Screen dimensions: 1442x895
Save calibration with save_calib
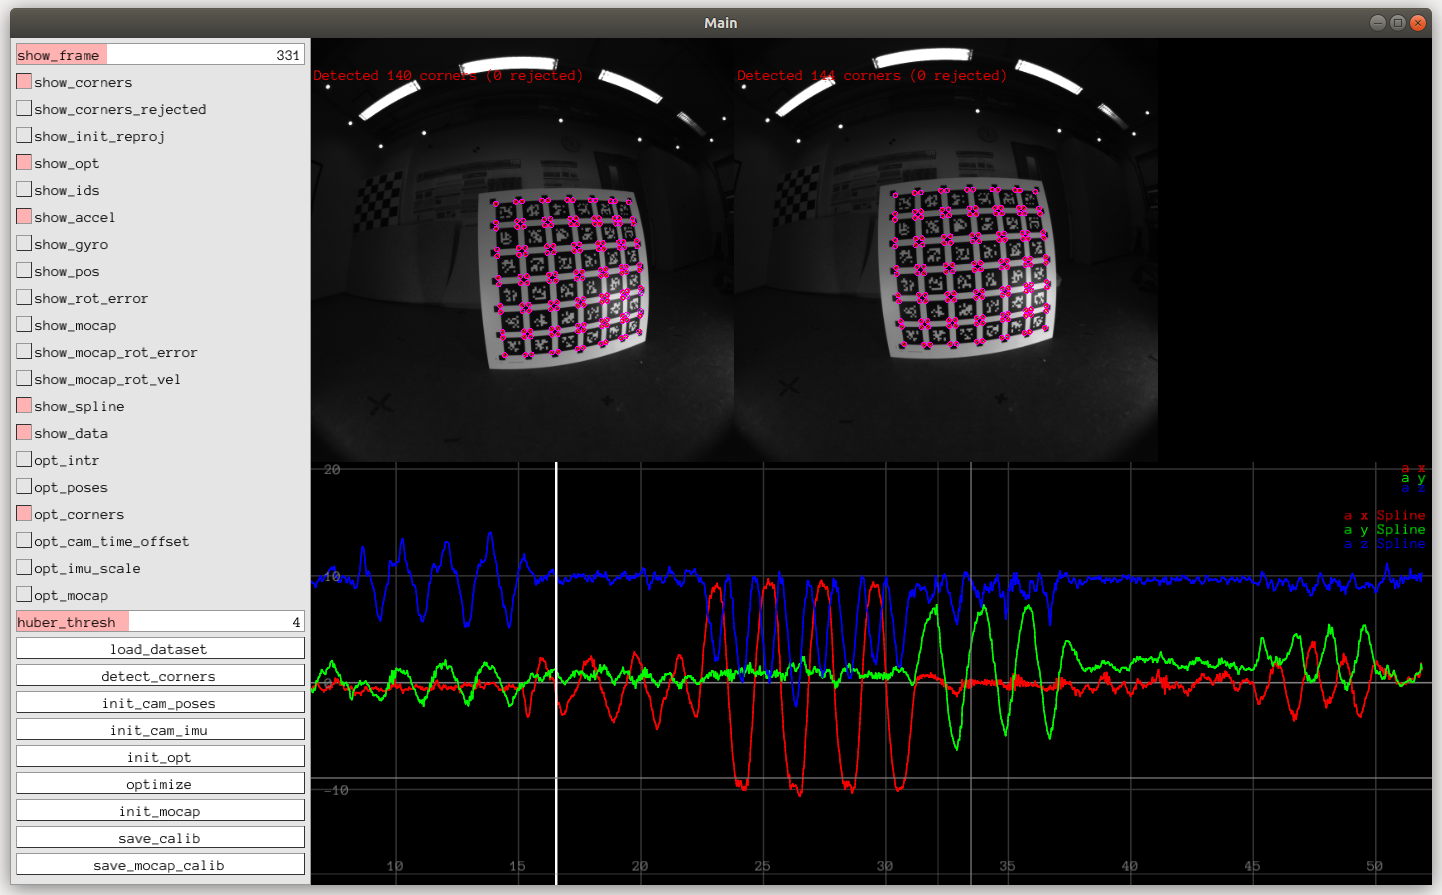(160, 838)
